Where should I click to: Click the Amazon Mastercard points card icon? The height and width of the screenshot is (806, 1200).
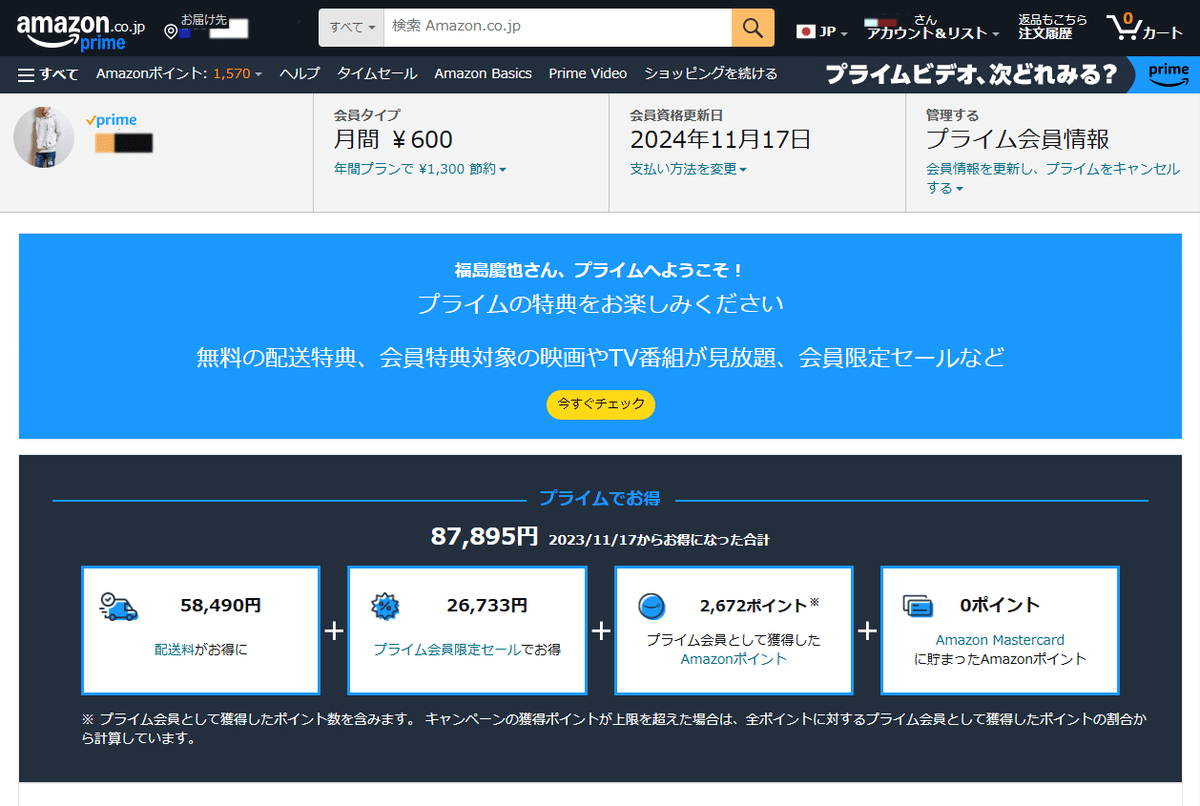tap(919, 604)
